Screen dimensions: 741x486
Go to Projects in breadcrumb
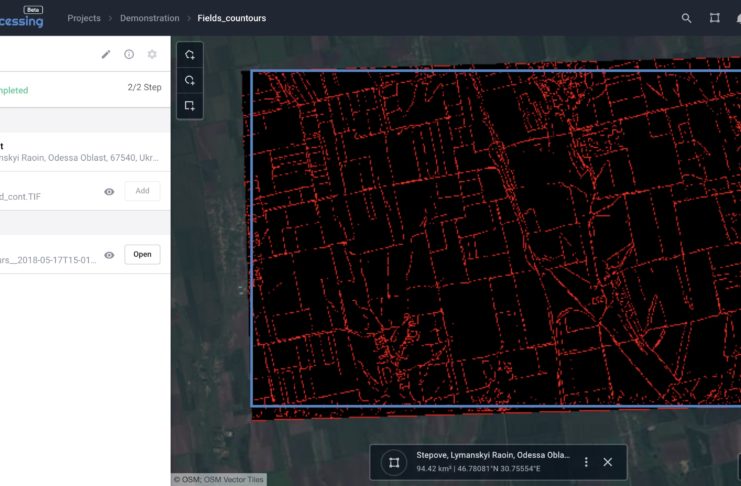click(x=84, y=18)
